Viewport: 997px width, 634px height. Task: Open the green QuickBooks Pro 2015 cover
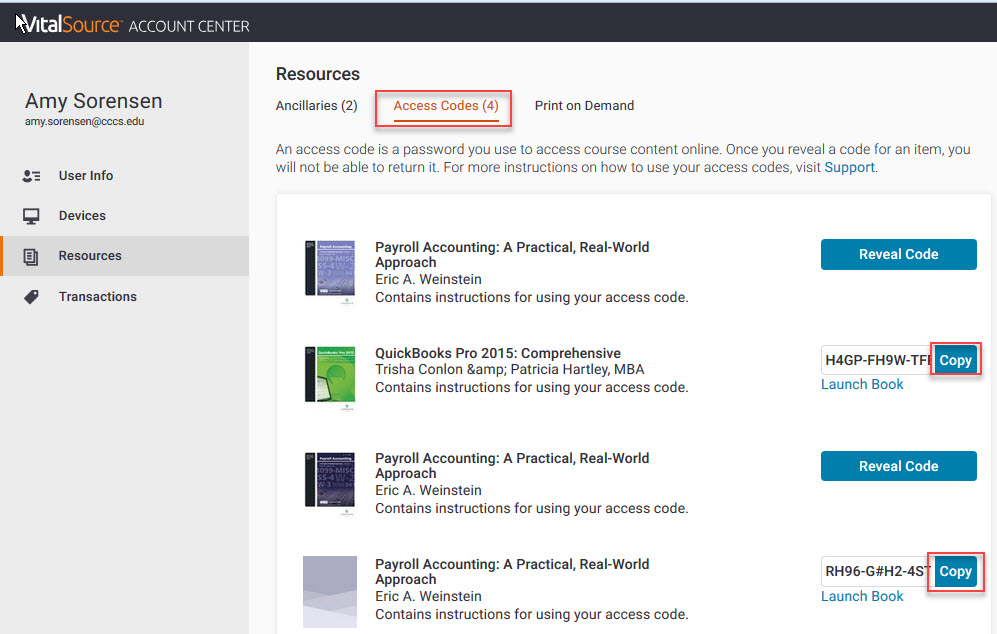point(330,375)
